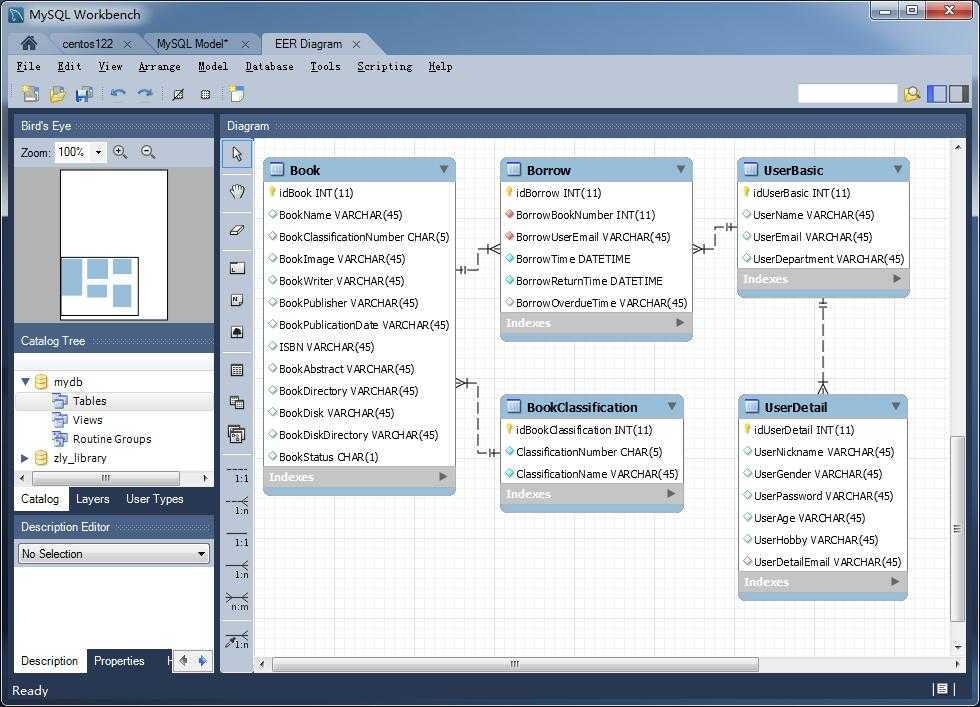Open the Zoom percentage dropdown
980x707 pixels.
pos(98,153)
